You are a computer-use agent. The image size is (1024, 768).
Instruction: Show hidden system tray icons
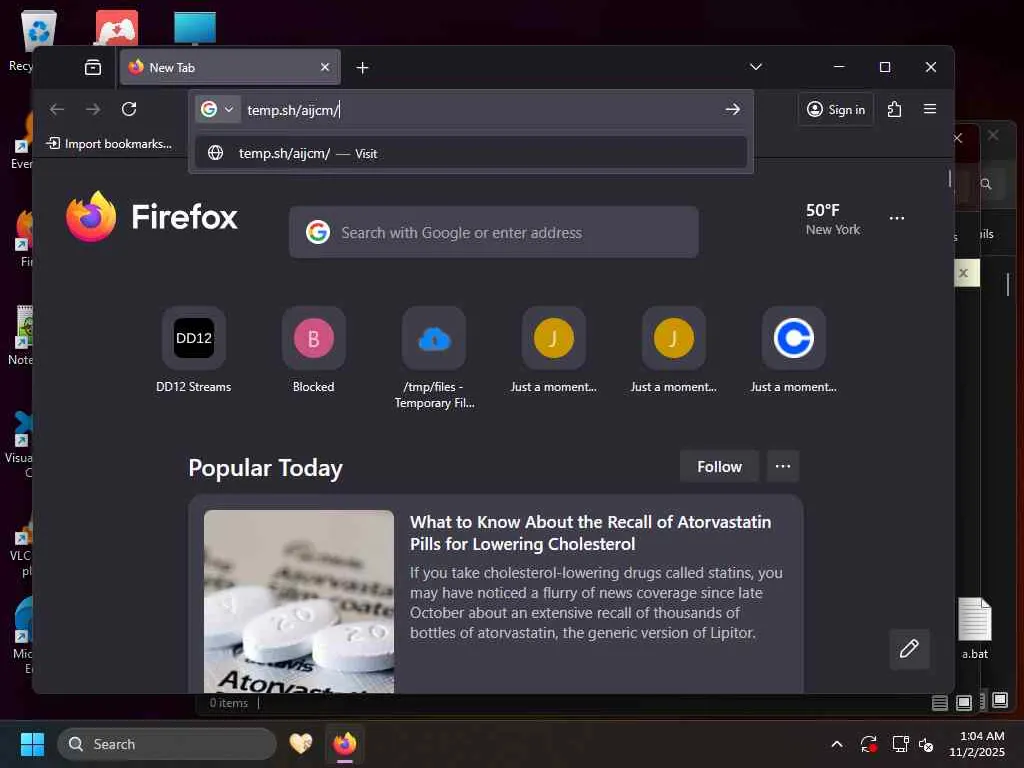pos(837,744)
